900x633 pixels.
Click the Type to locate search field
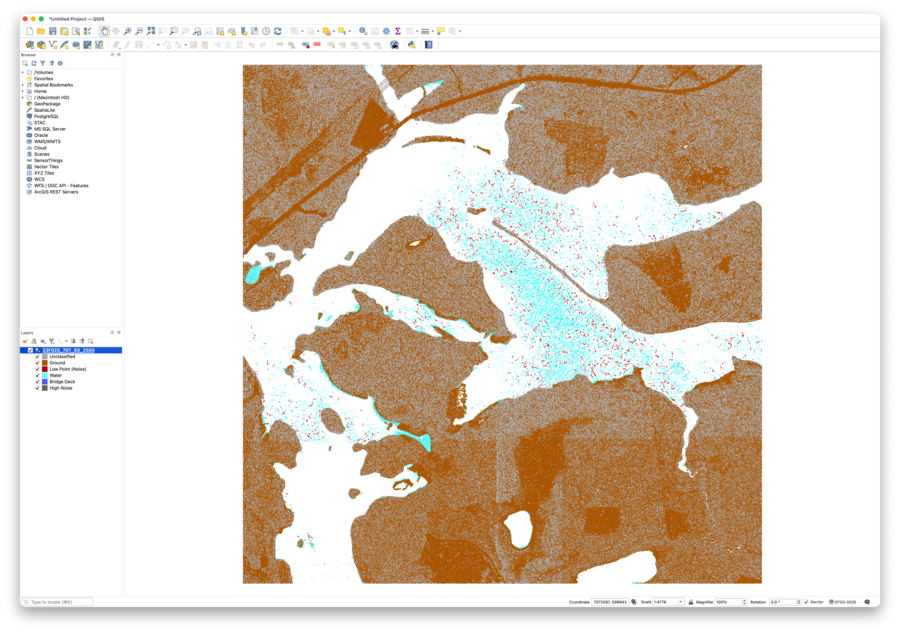[60, 602]
